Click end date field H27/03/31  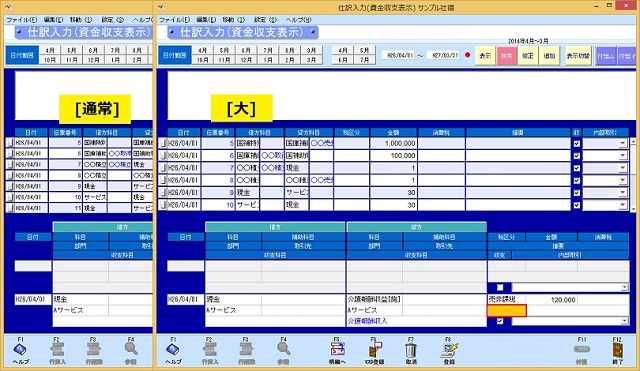443,55
